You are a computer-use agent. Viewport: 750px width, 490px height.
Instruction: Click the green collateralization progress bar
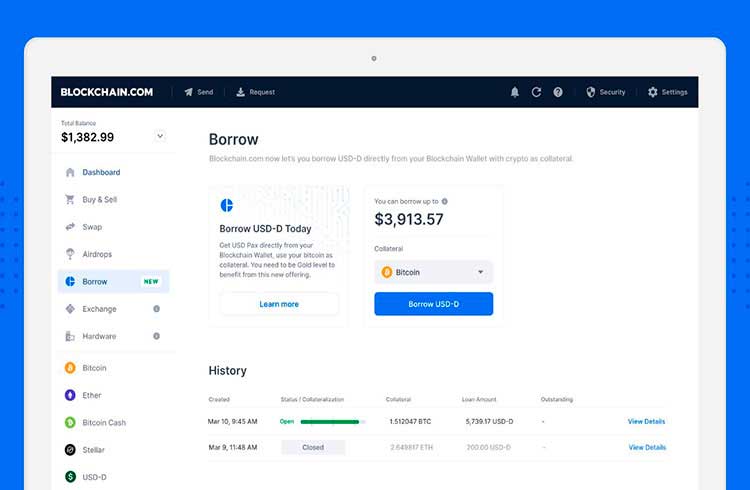coord(332,422)
